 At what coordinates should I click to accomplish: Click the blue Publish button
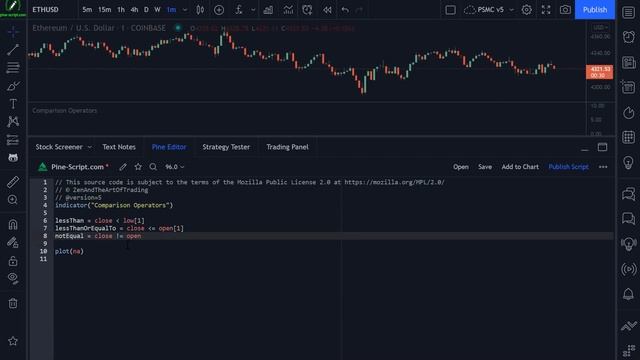tap(595, 9)
